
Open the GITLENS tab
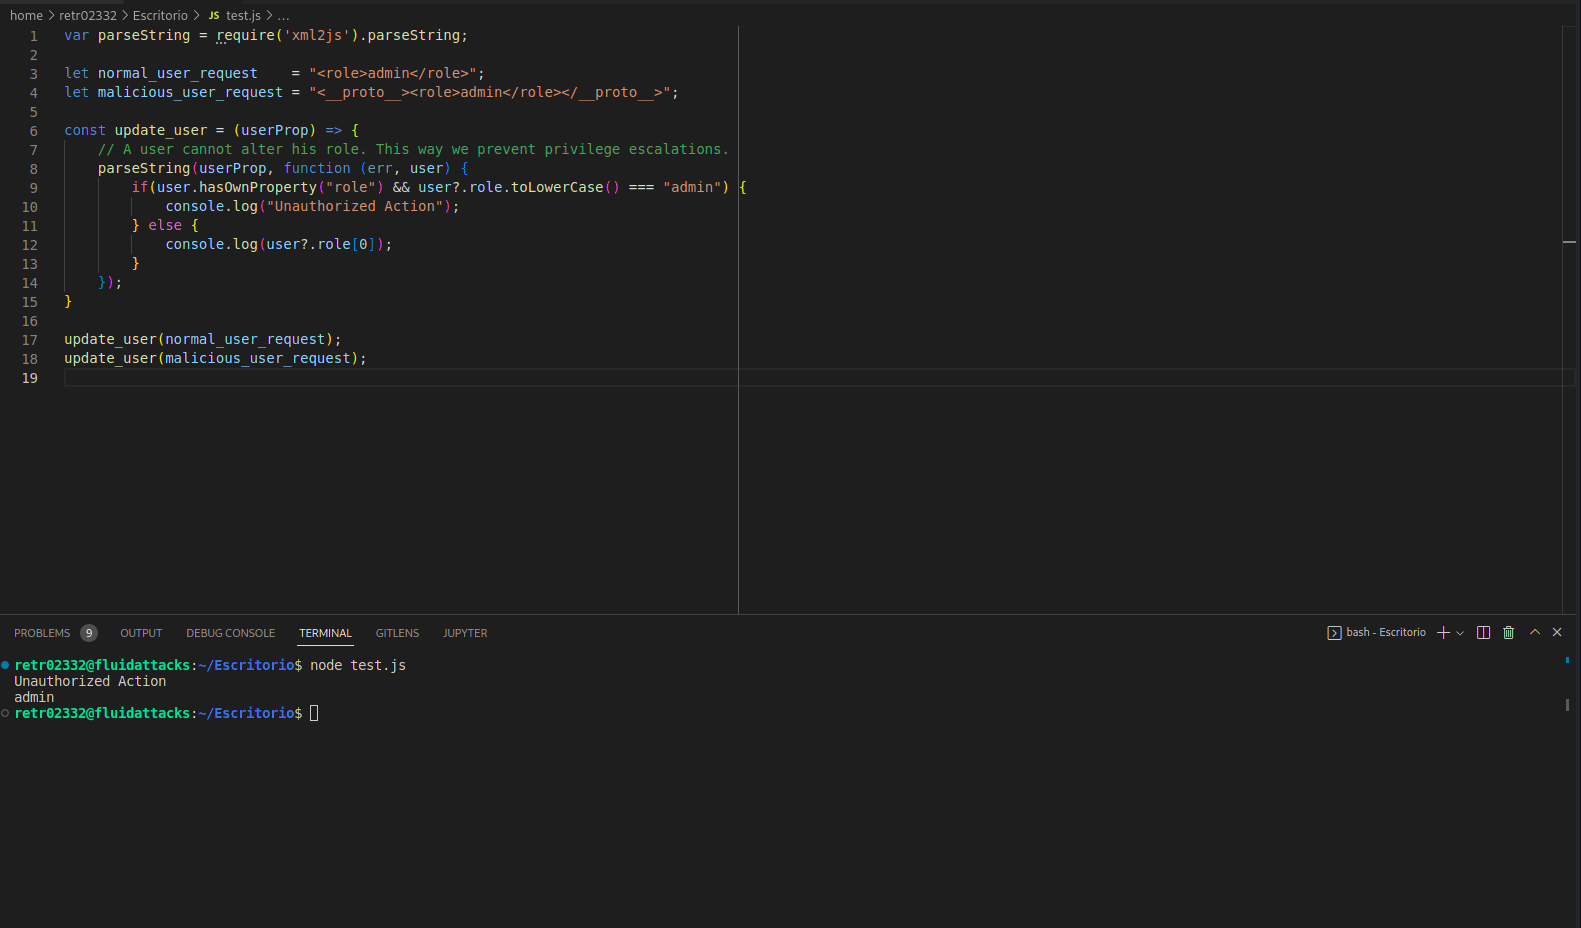coord(397,633)
